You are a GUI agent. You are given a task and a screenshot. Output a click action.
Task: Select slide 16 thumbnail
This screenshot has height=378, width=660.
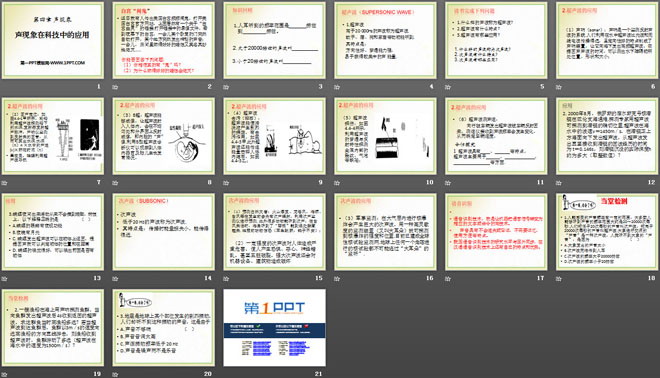tap(385, 232)
